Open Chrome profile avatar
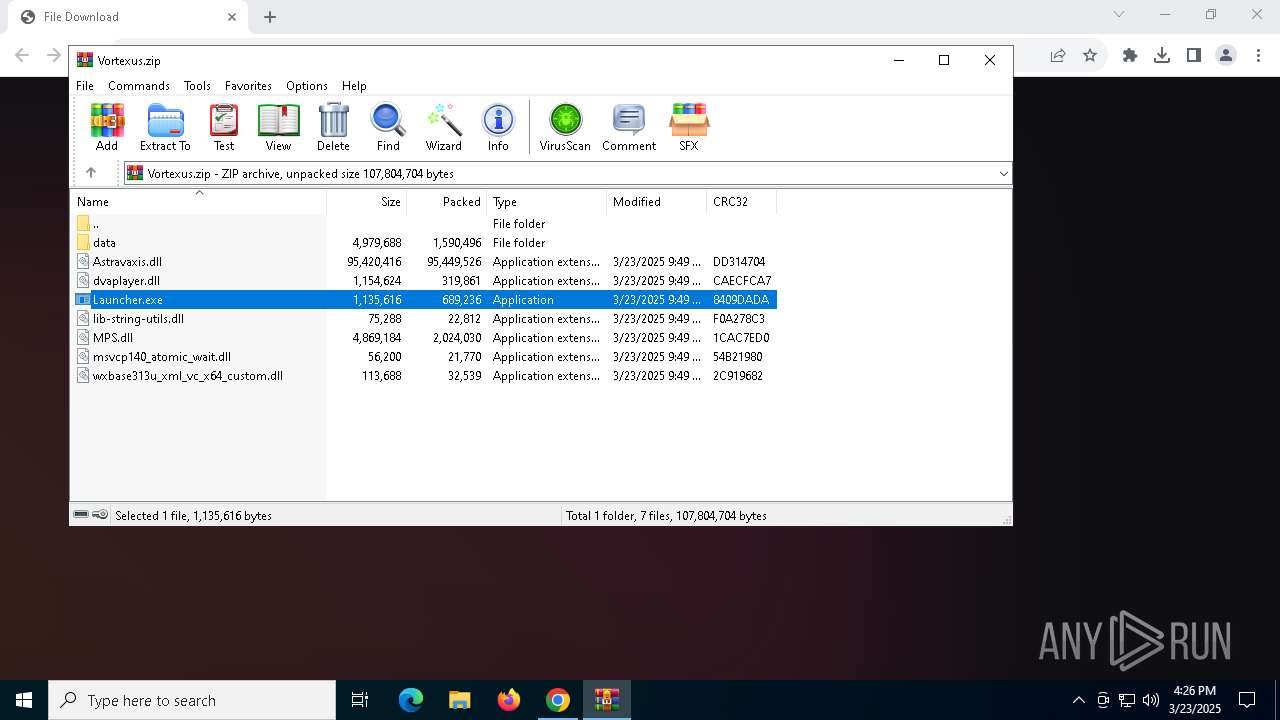Screen dimensions: 1280x720 [1226, 56]
